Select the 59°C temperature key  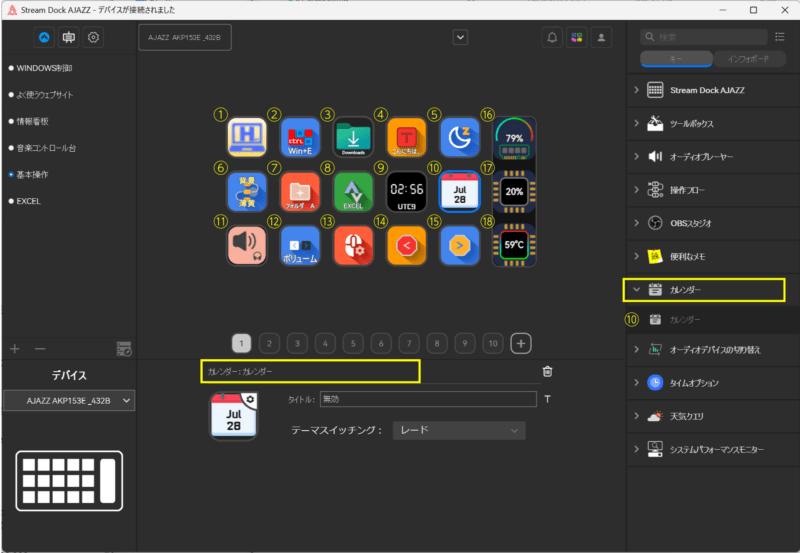[x=514, y=245]
